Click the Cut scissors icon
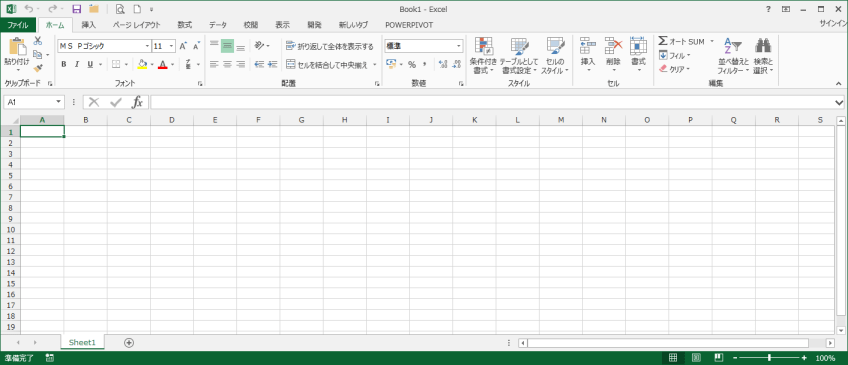 coord(38,41)
